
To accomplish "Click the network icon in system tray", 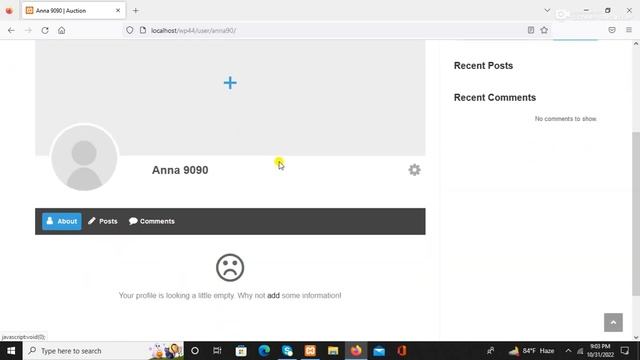I will (x=580, y=351).
